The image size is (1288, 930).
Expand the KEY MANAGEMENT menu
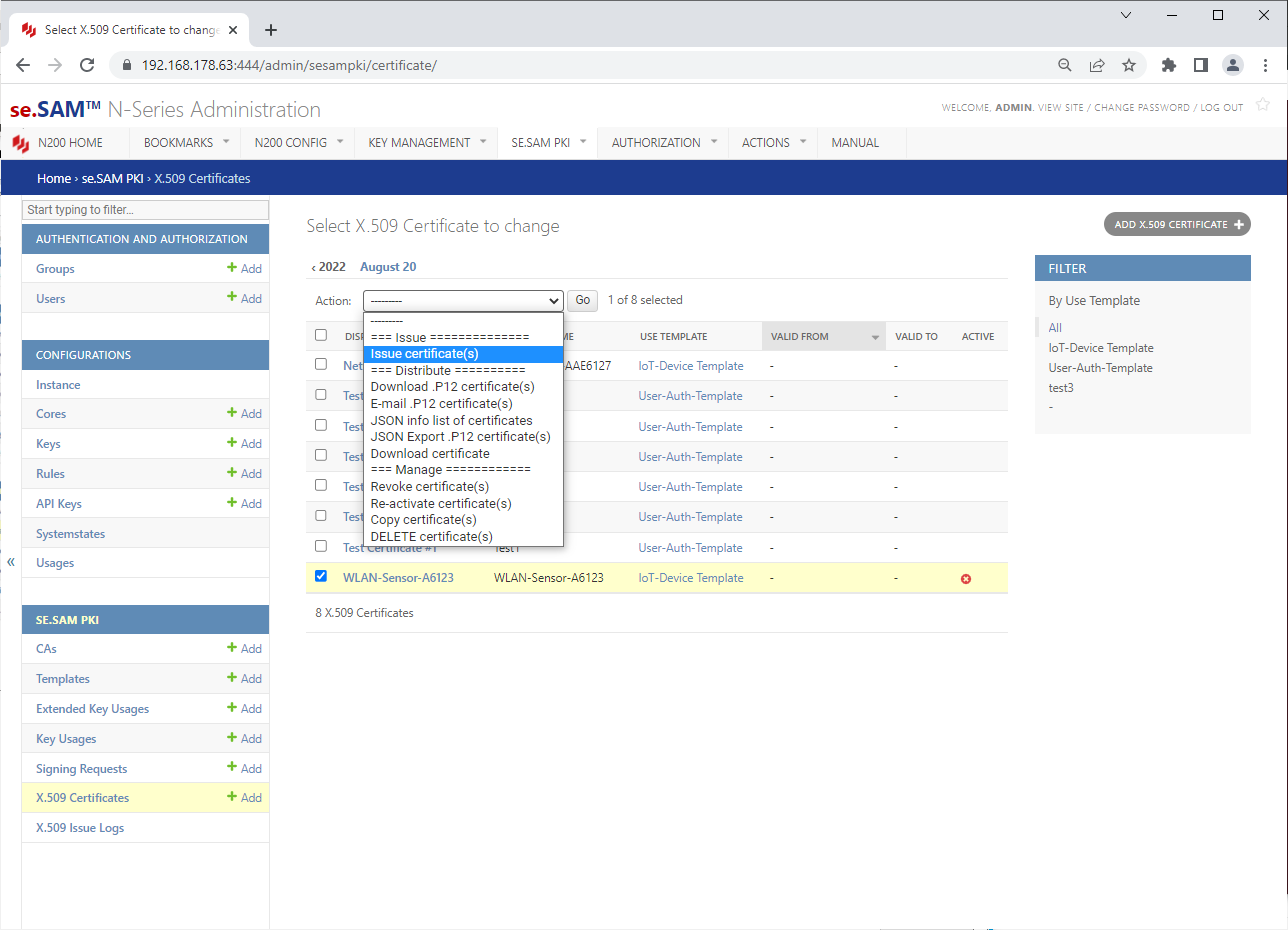point(483,141)
